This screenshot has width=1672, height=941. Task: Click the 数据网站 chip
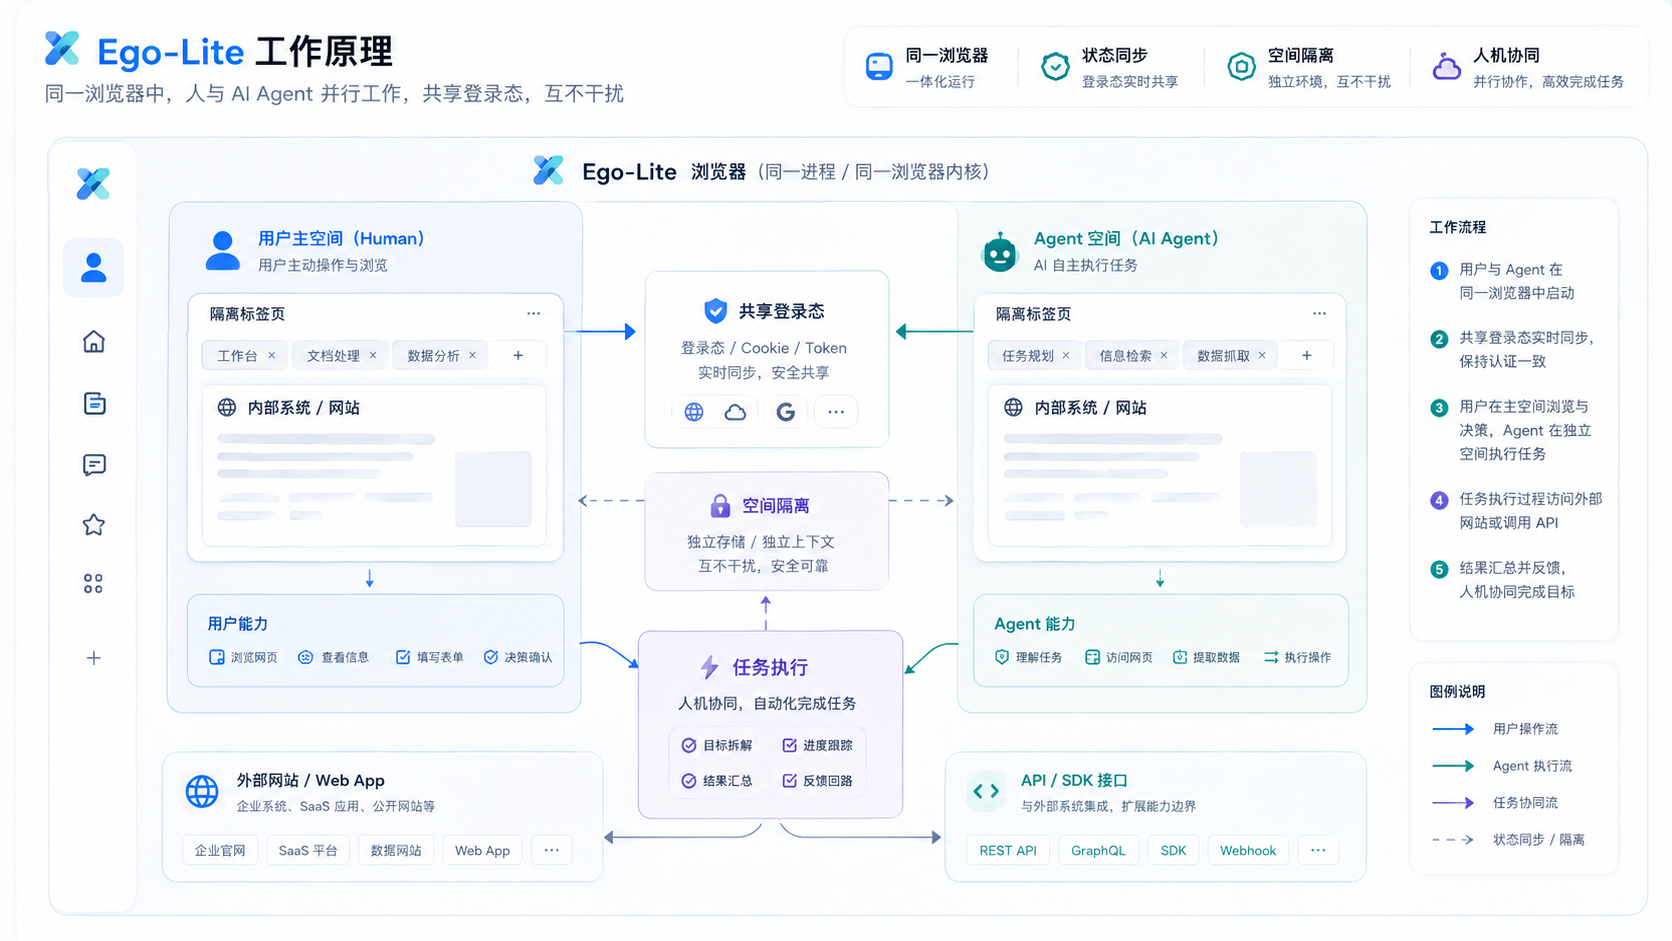(x=396, y=850)
